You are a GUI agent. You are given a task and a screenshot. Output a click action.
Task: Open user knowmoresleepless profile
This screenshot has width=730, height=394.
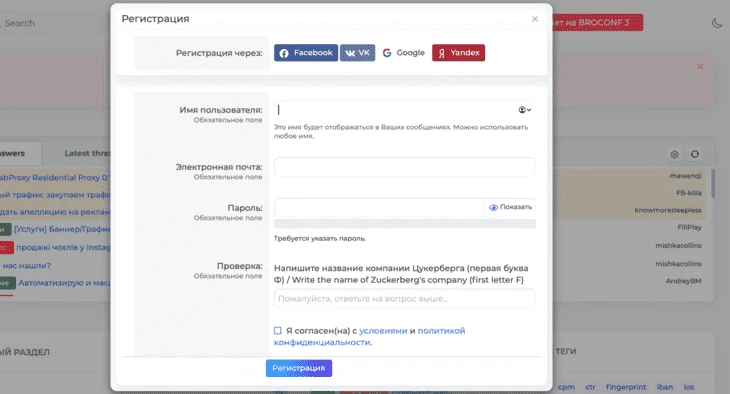tap(668, 210)
